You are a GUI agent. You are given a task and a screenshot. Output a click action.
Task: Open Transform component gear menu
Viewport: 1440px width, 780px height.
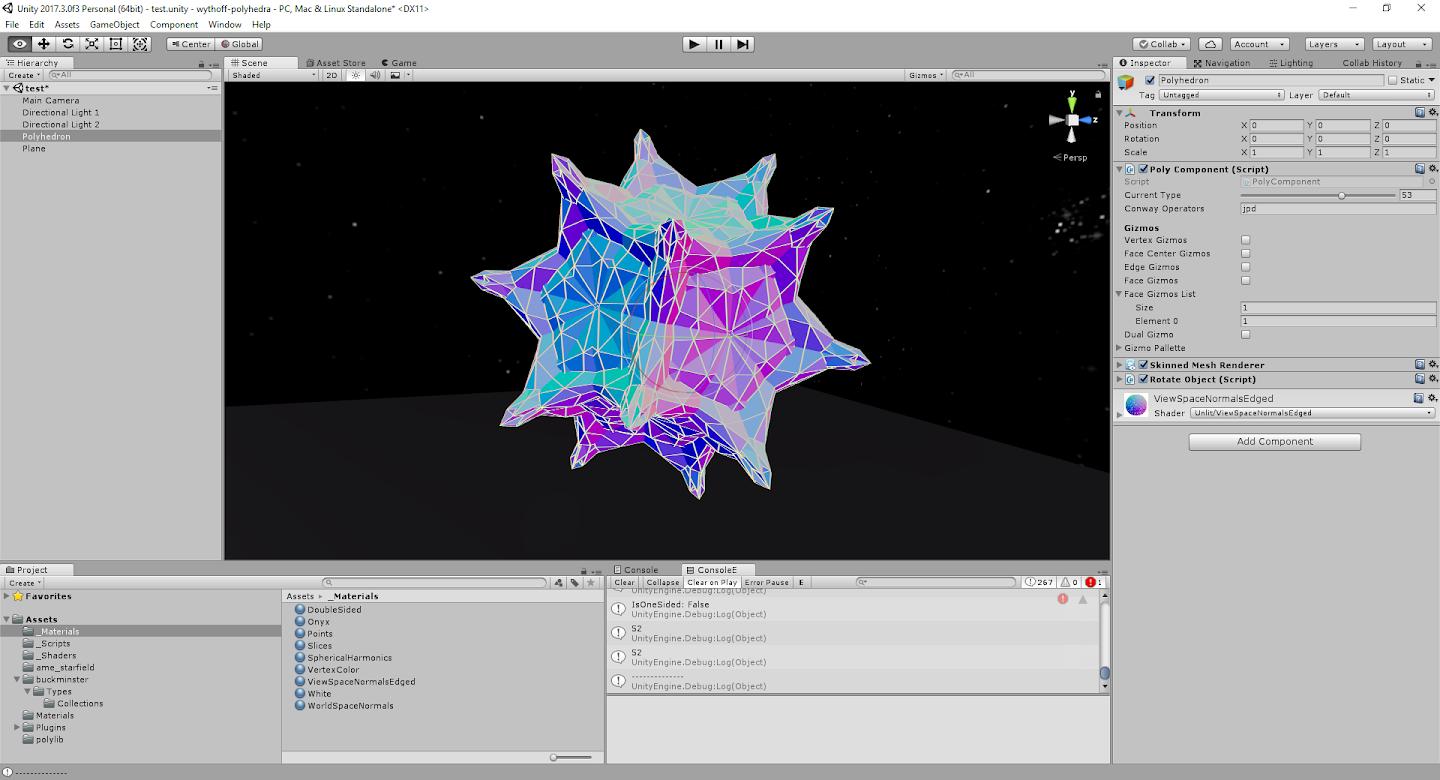[1432, 113]
